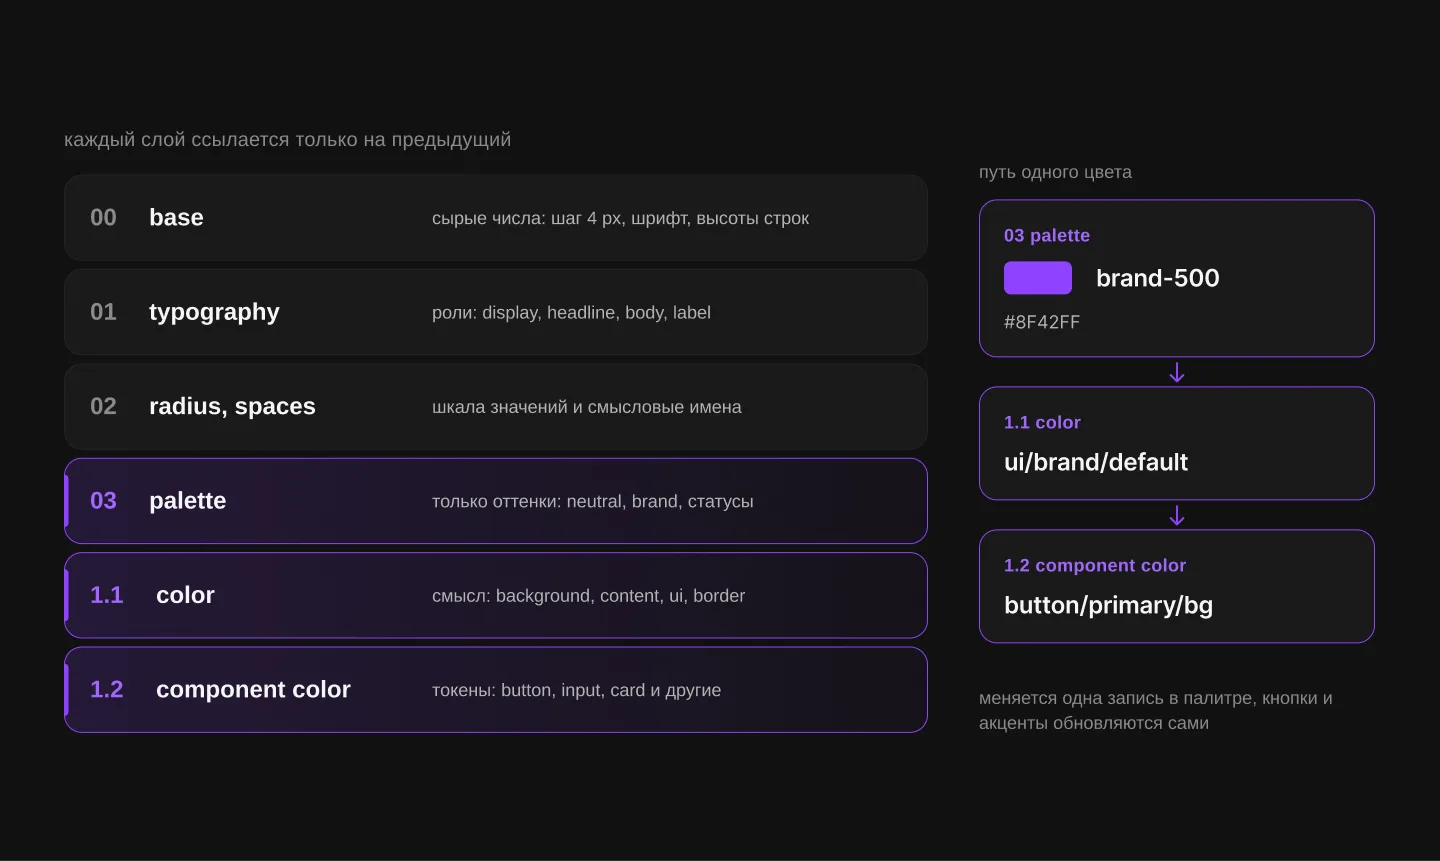The width and height of the screenshot is (1440, 861).
Task: Click the text "токены: button, input, card и другие"
Action: click(576, 690)
